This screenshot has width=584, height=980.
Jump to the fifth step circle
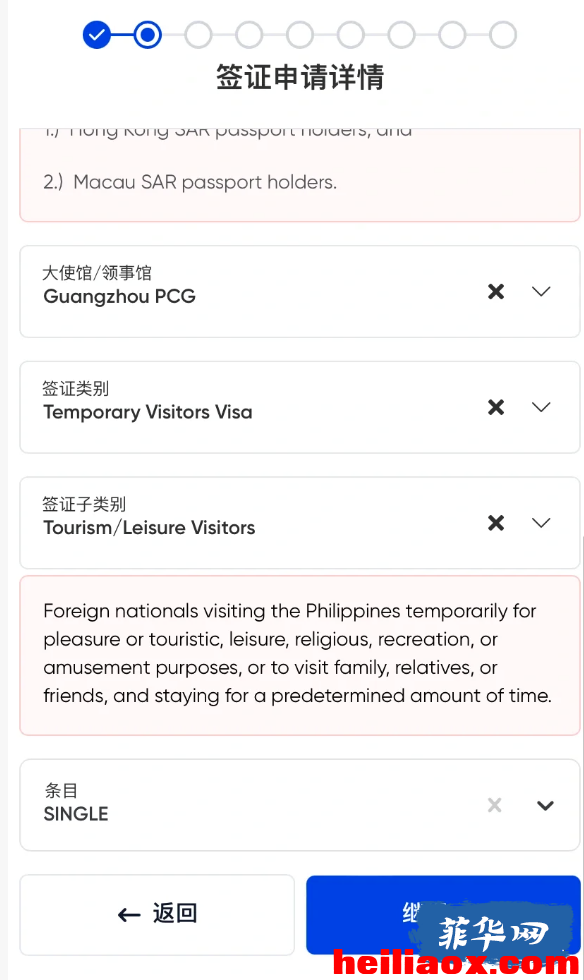pyautogui.click(x=300, y=35)
